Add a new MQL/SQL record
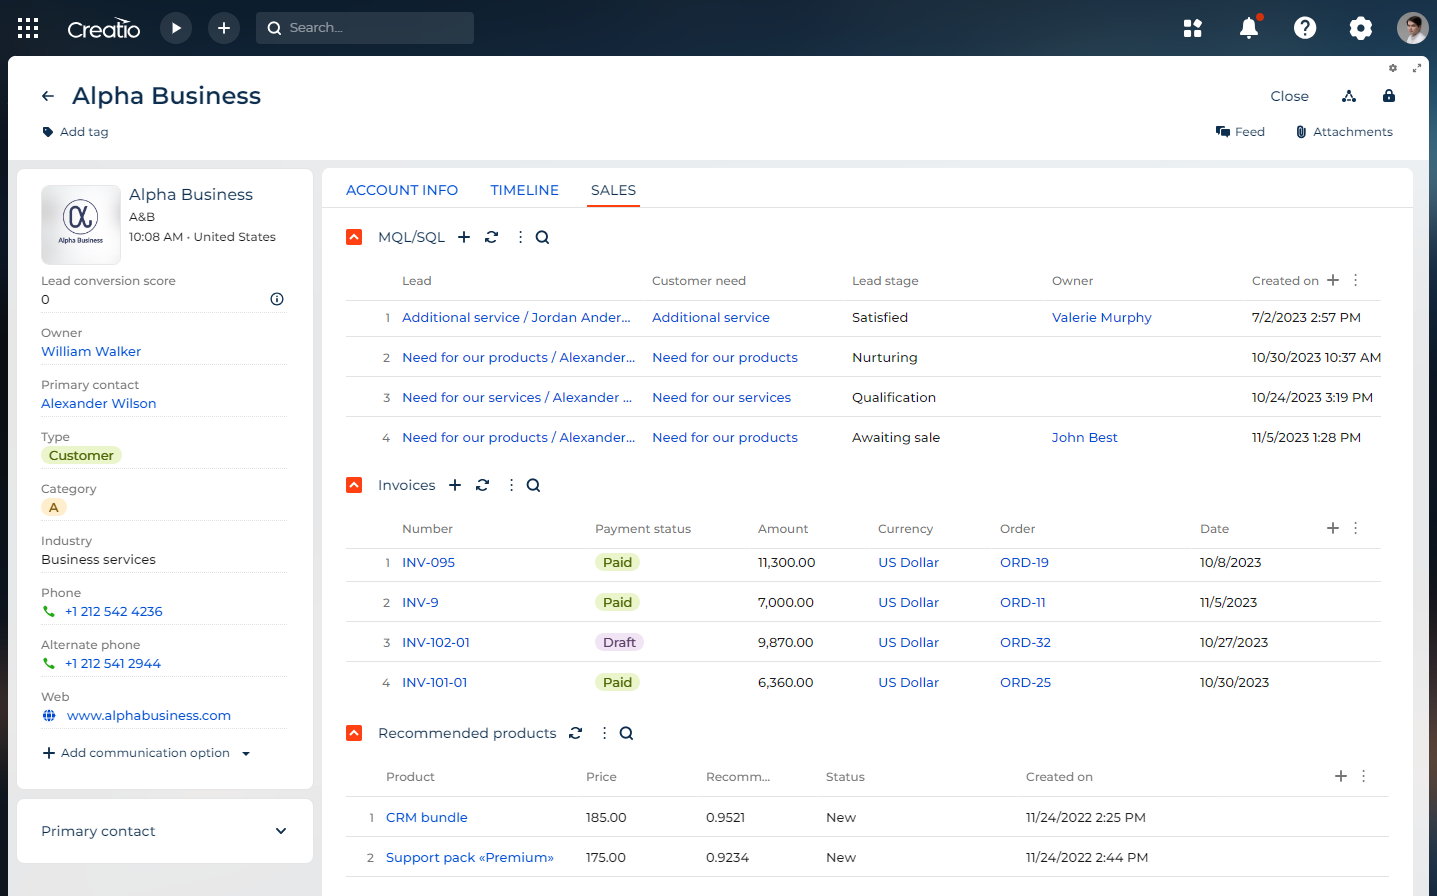Image resolution: width=1437 pixels, height=896 pixels. (x=464, y=237)
